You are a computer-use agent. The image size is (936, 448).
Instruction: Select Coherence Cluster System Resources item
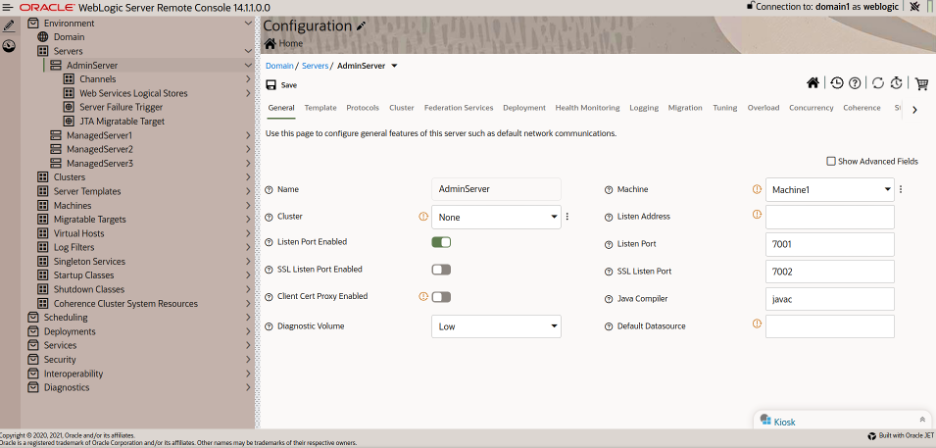[x=125, y=303]
